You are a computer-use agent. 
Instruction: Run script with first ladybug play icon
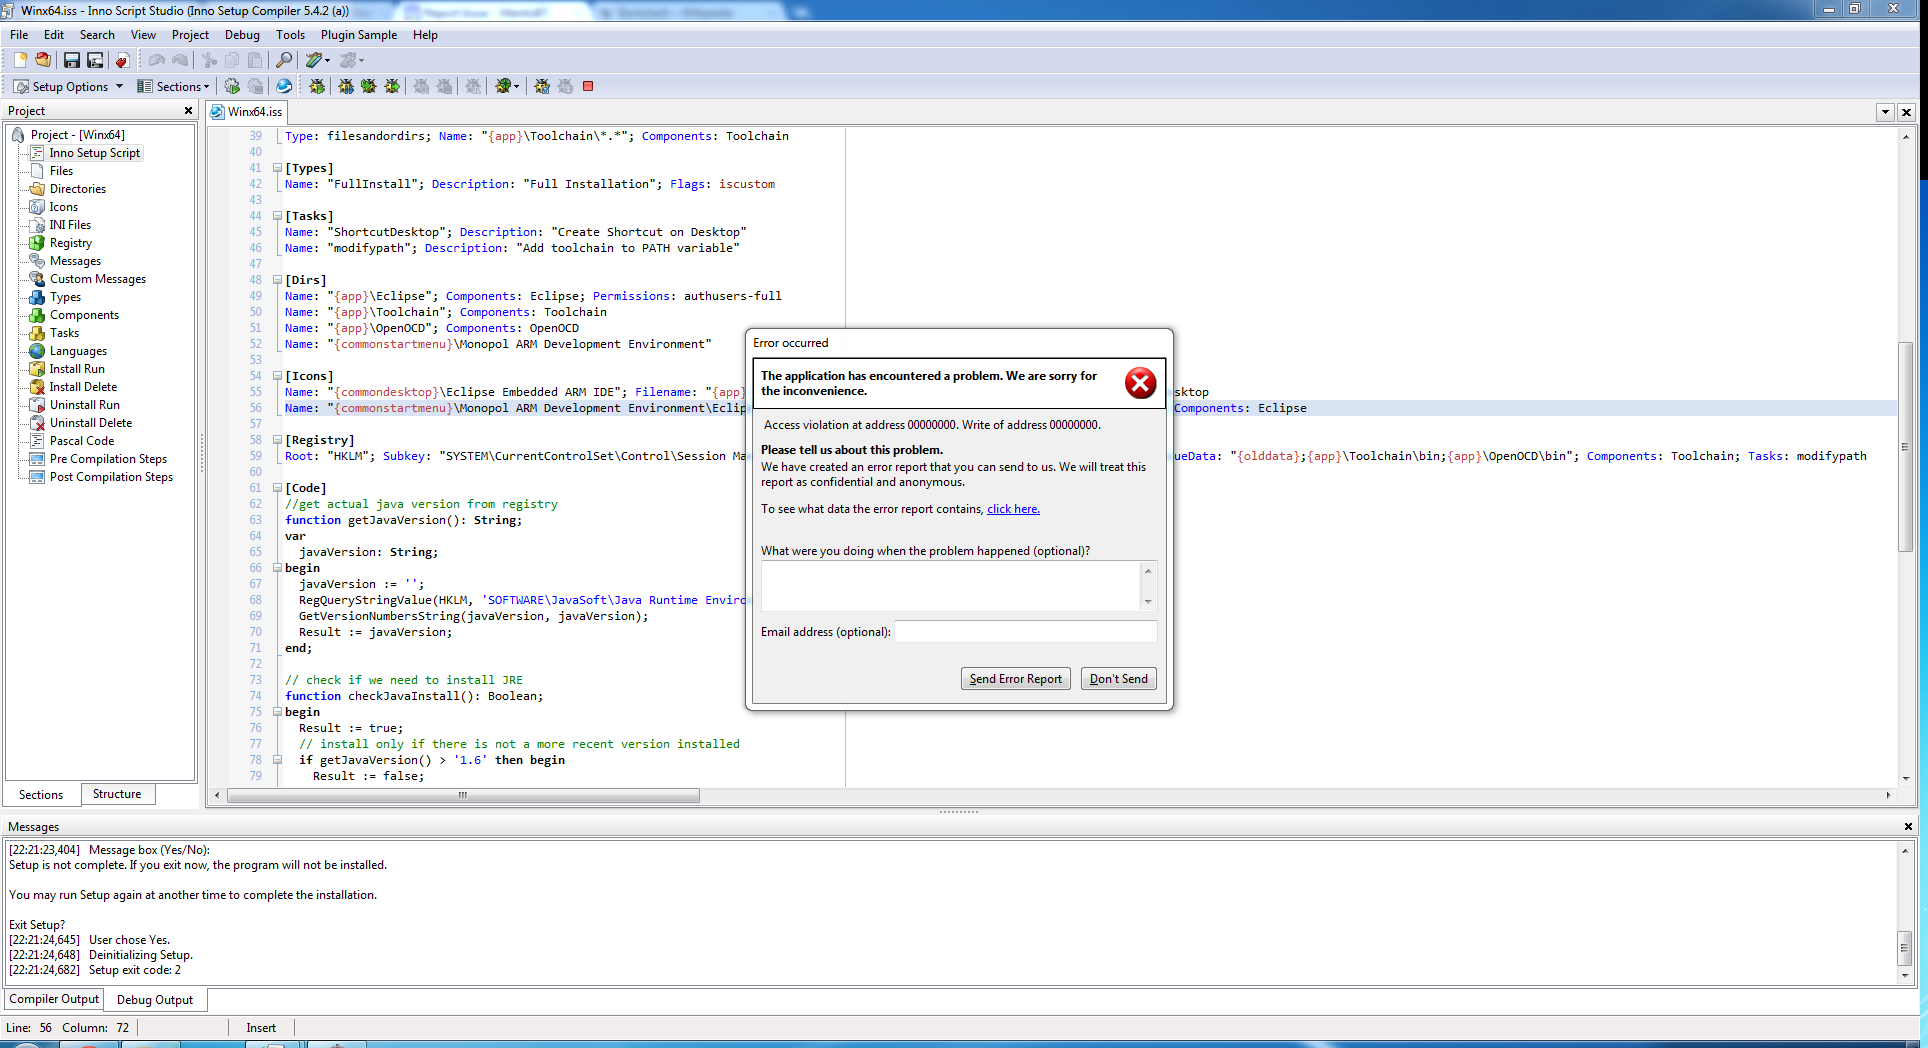317,86
